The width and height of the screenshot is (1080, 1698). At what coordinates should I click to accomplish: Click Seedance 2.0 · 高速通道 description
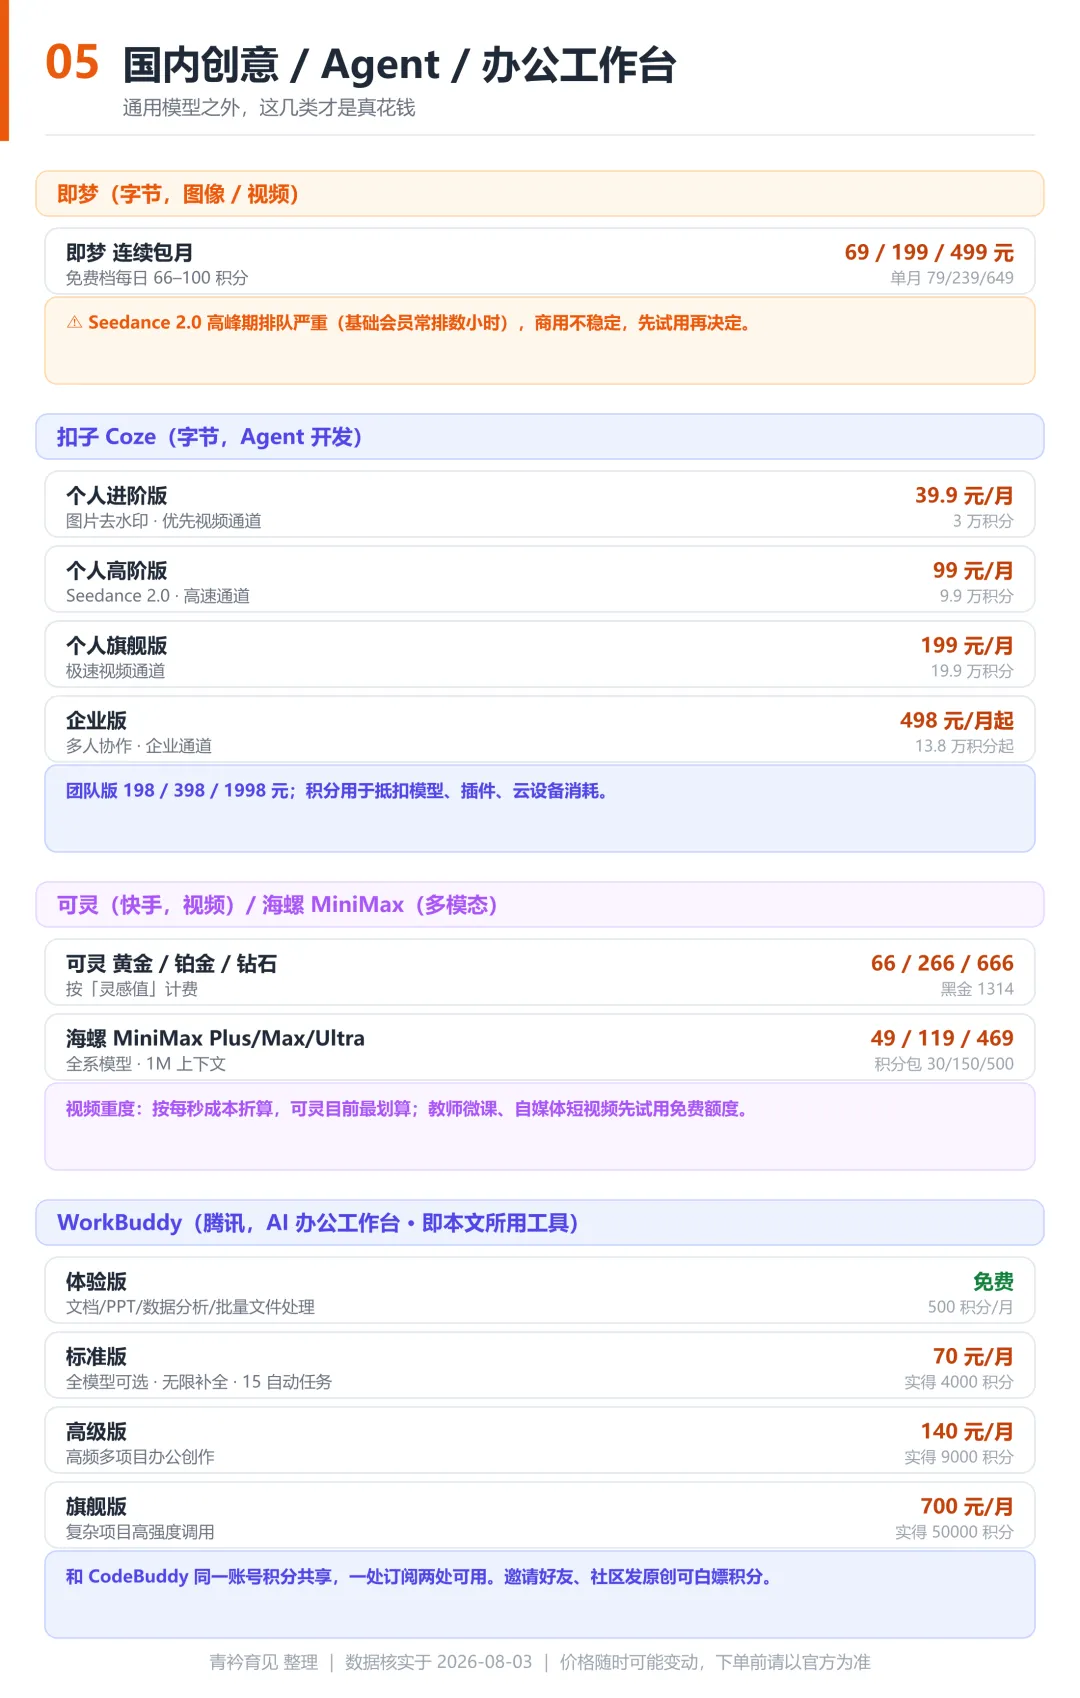tap(158, 596)
